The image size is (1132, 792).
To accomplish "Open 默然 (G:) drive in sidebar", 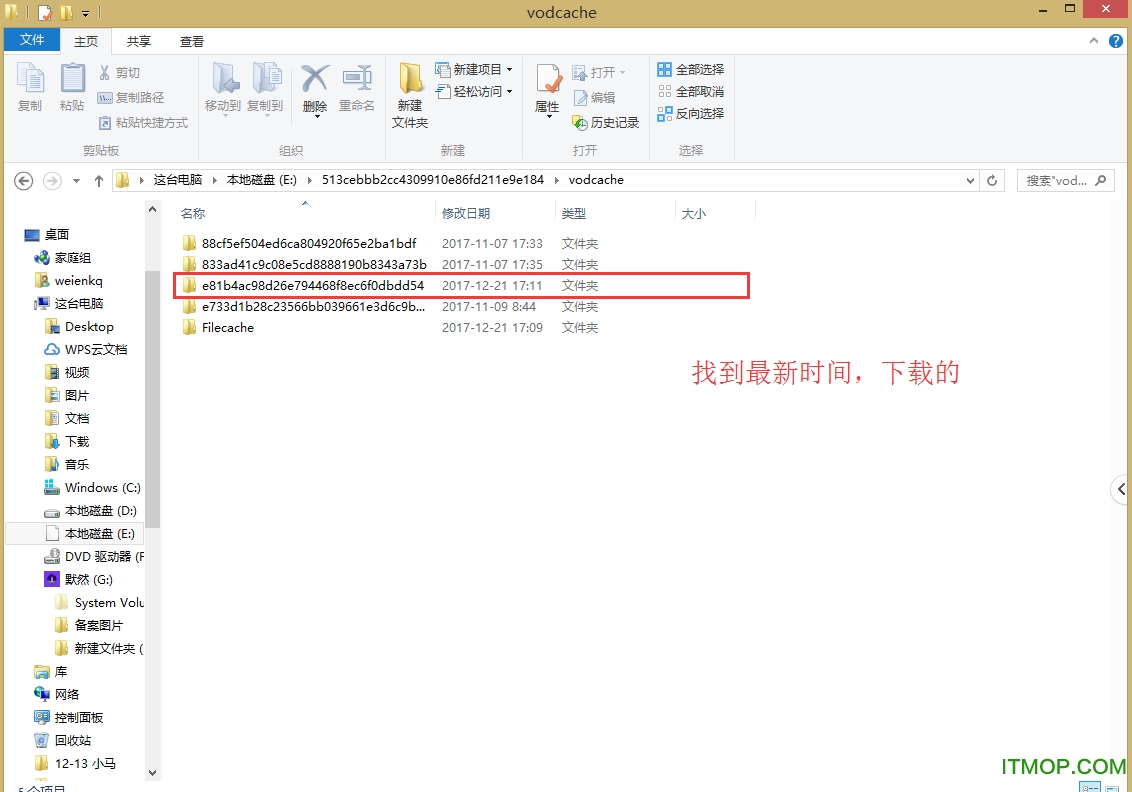I will click(79, 579).
